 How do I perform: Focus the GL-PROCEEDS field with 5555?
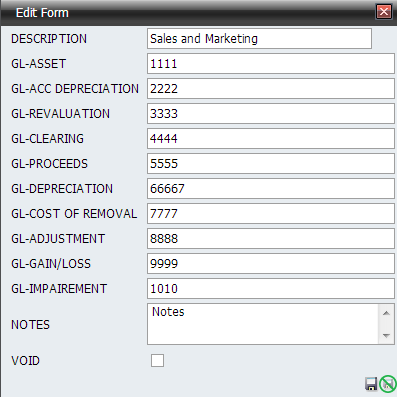pos(271,164)
